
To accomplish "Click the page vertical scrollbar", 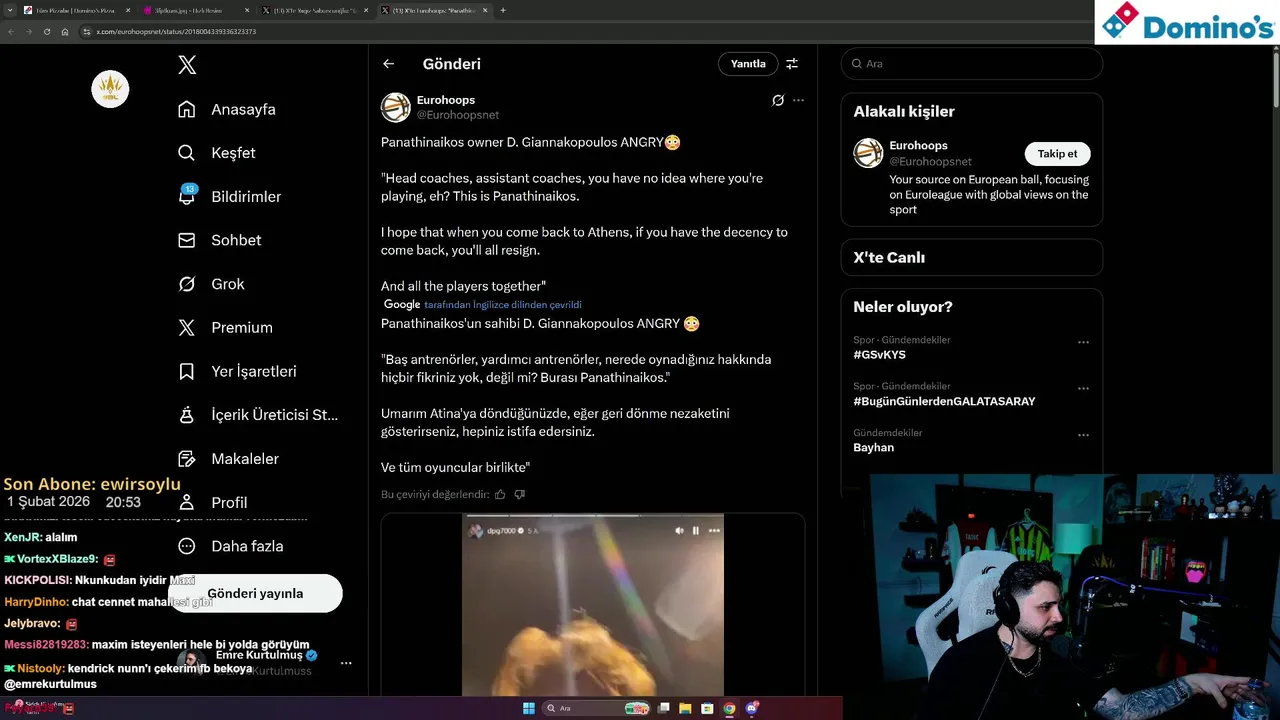I will pyautogui.click(x=1275, y=80).
